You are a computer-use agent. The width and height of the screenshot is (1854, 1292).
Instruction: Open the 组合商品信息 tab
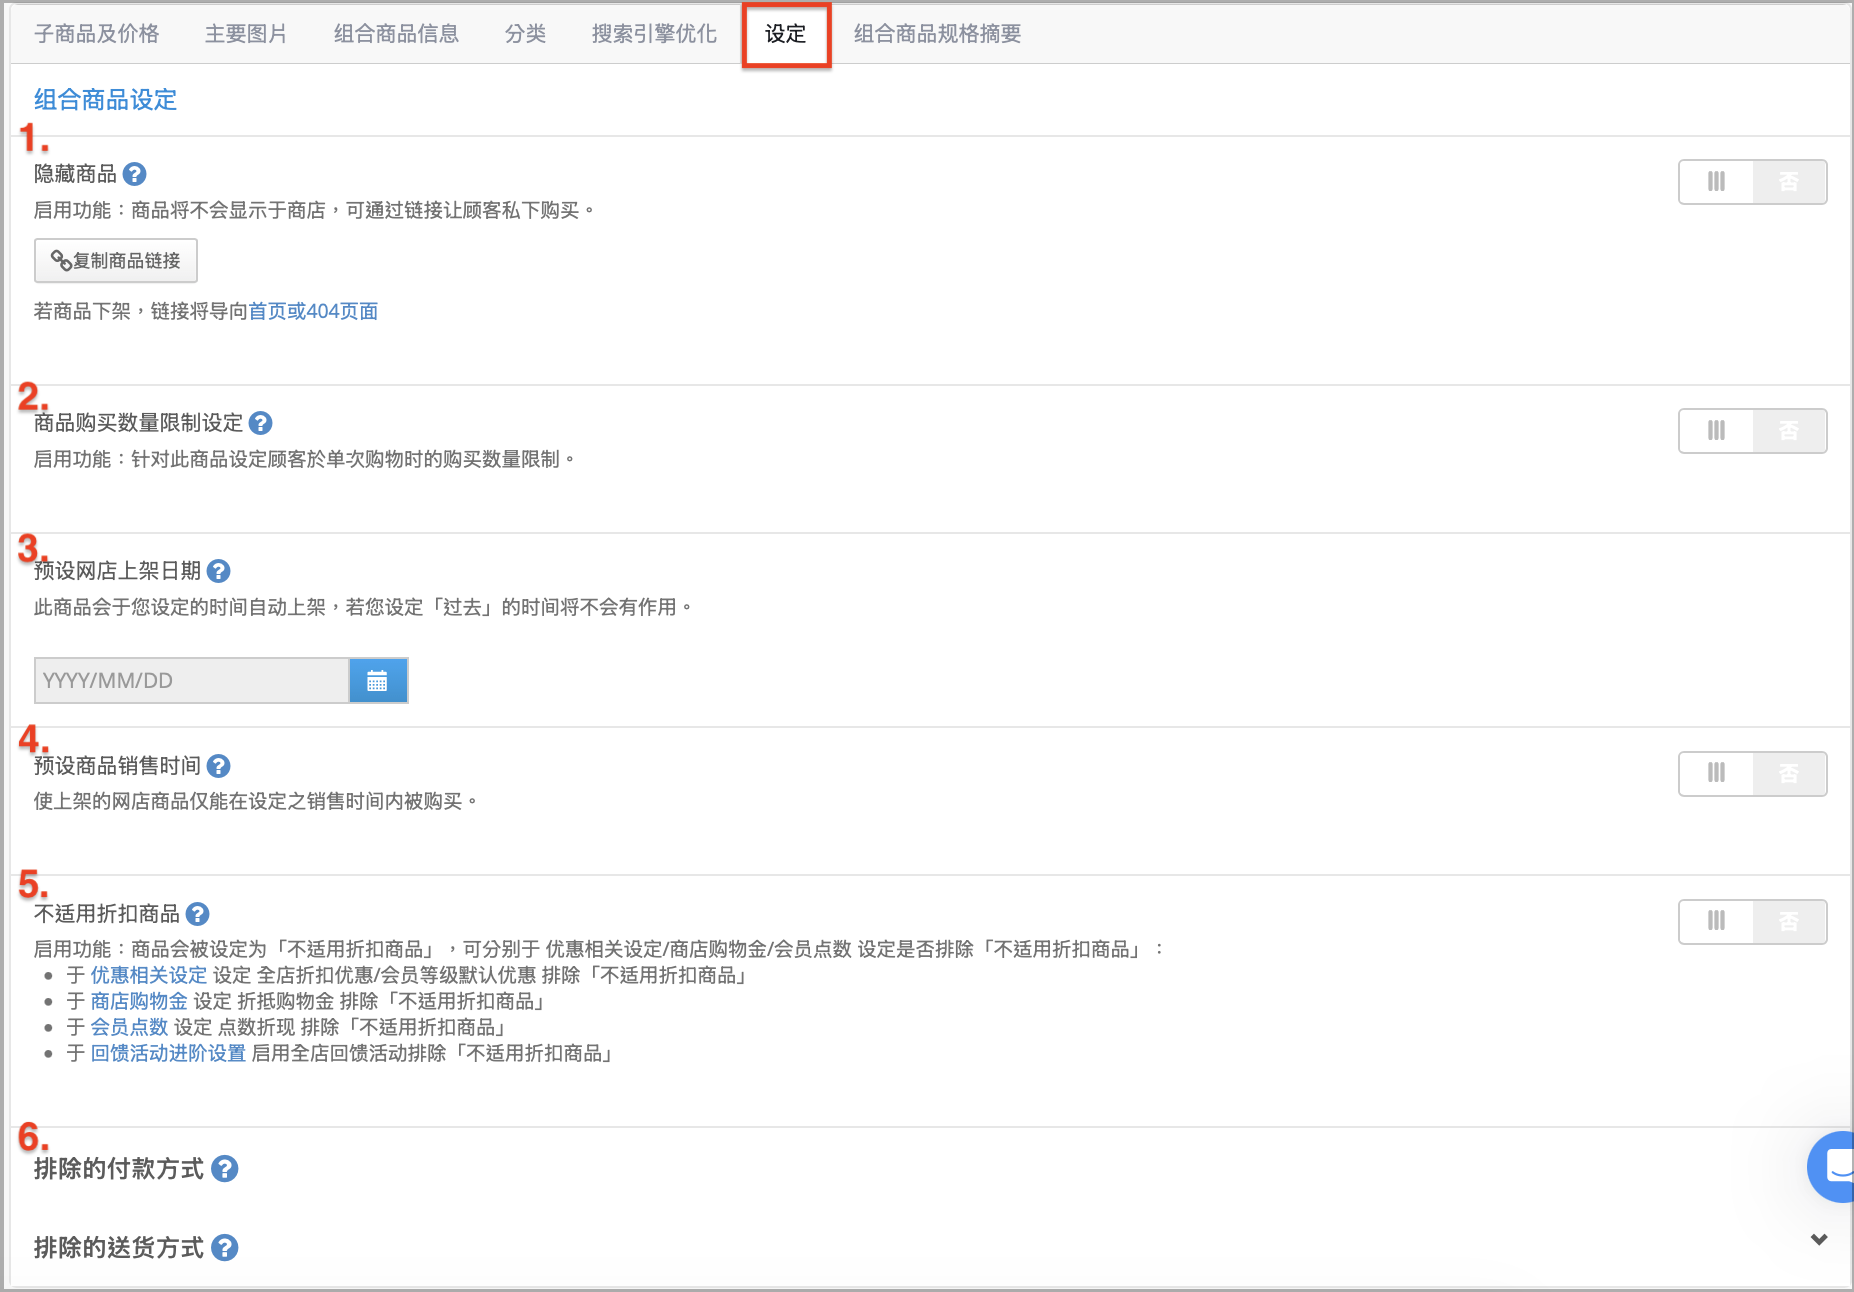[x=396, y=34]
